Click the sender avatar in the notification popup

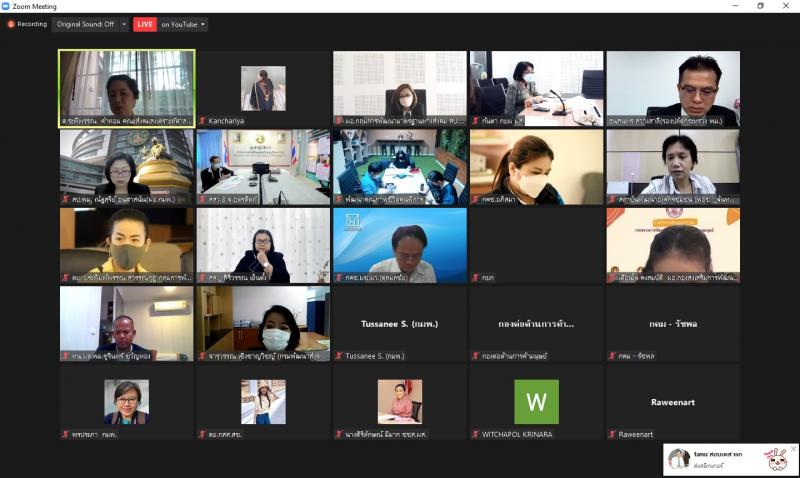pos(679,459)
